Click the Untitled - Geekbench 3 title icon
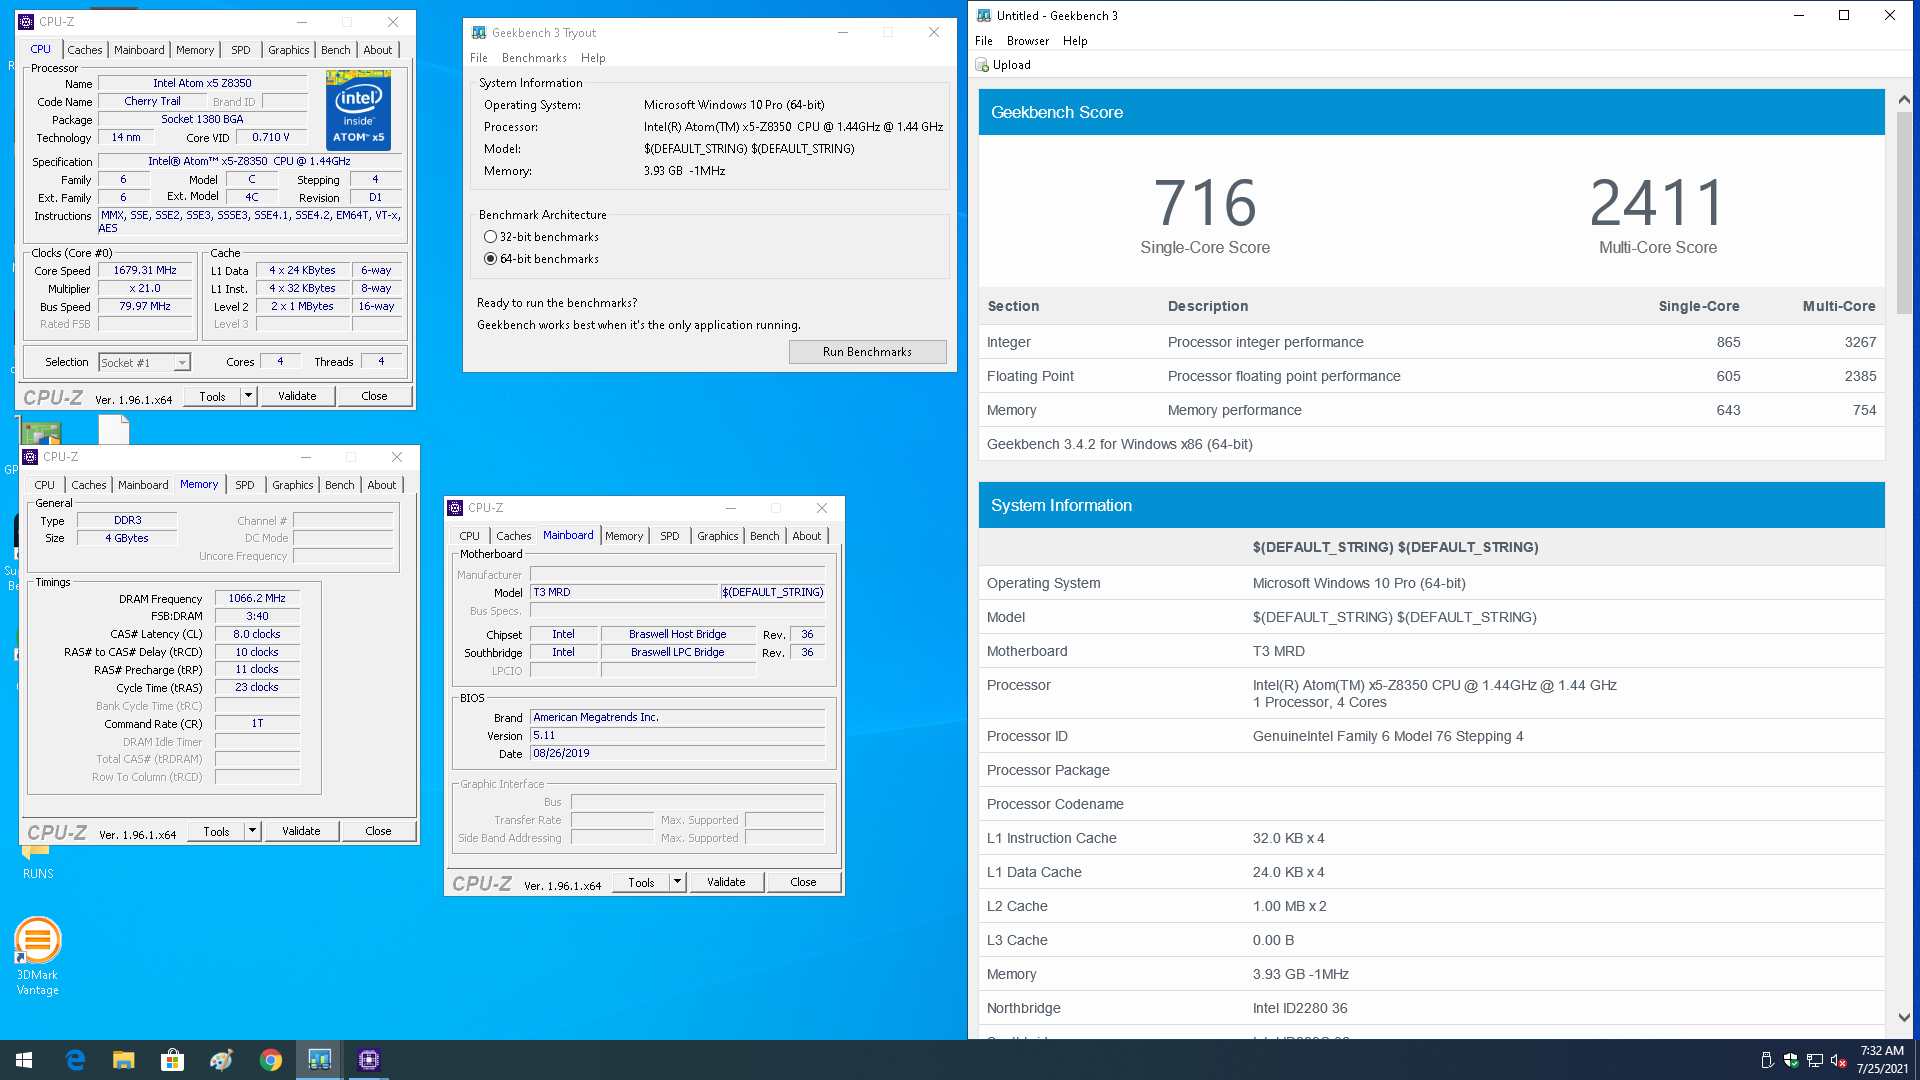Screen dimensions: 1920x1080 (x=984, y=15)
